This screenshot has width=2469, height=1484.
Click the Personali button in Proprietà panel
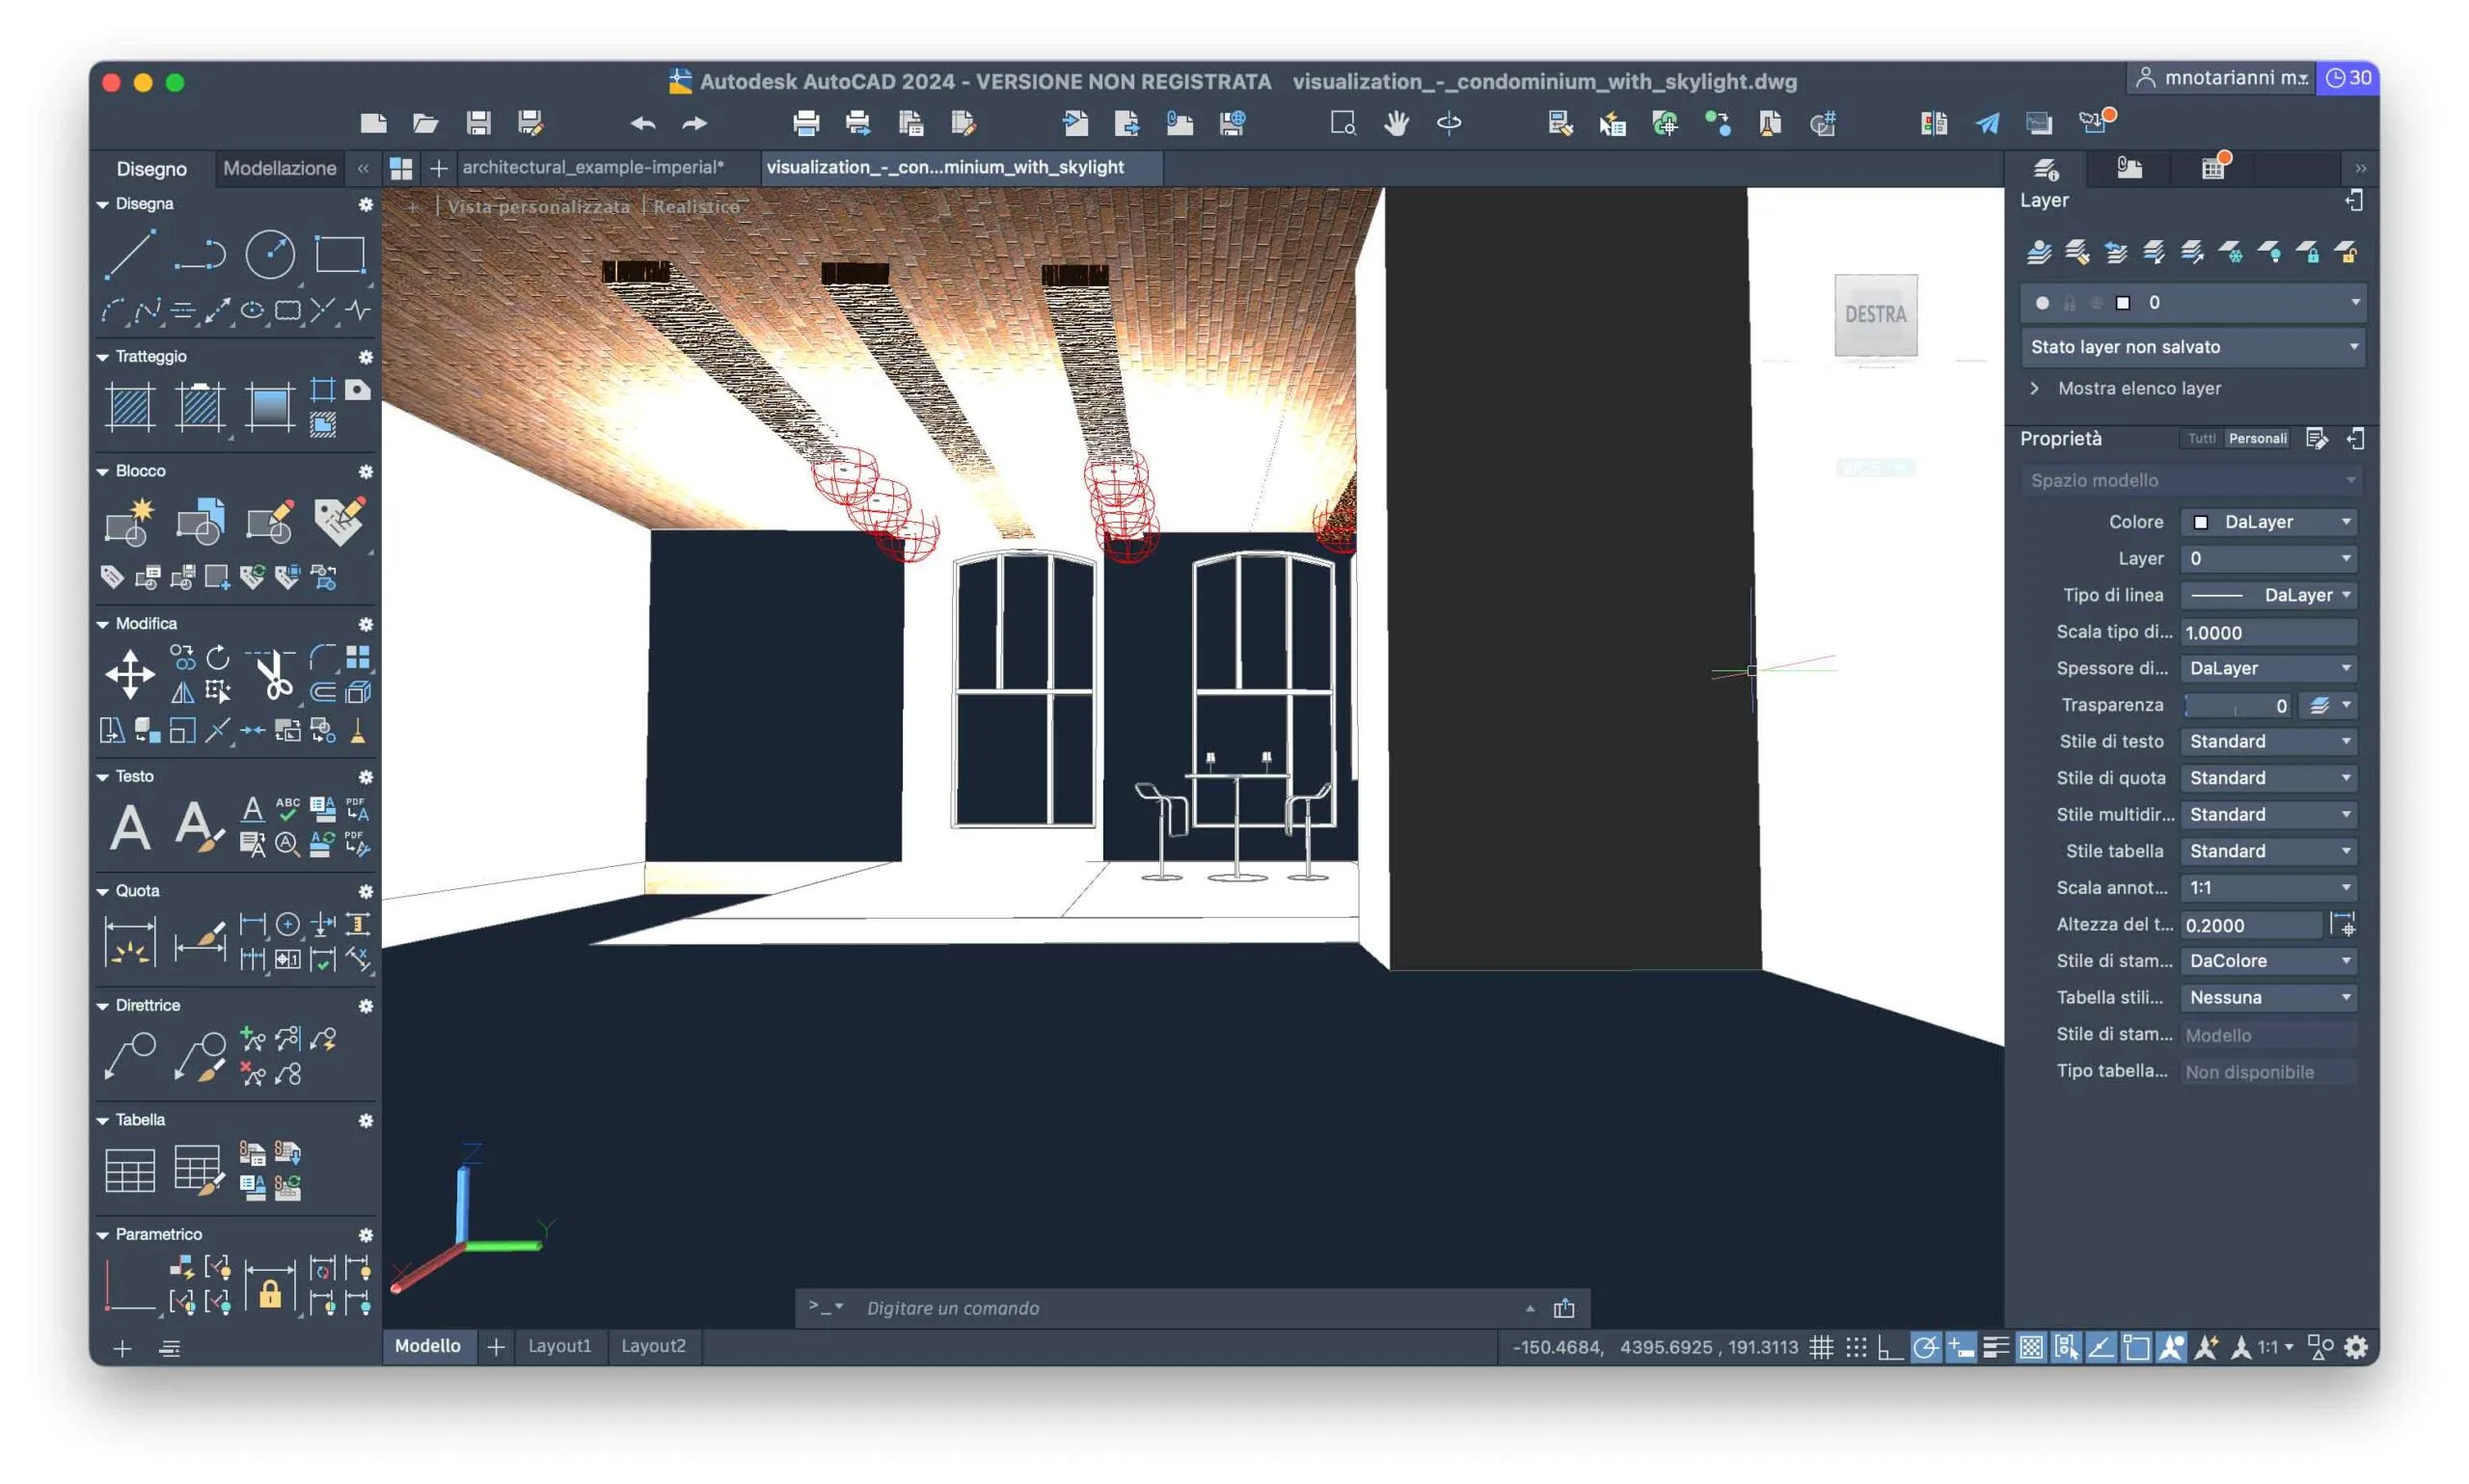tap(2259, 438)
